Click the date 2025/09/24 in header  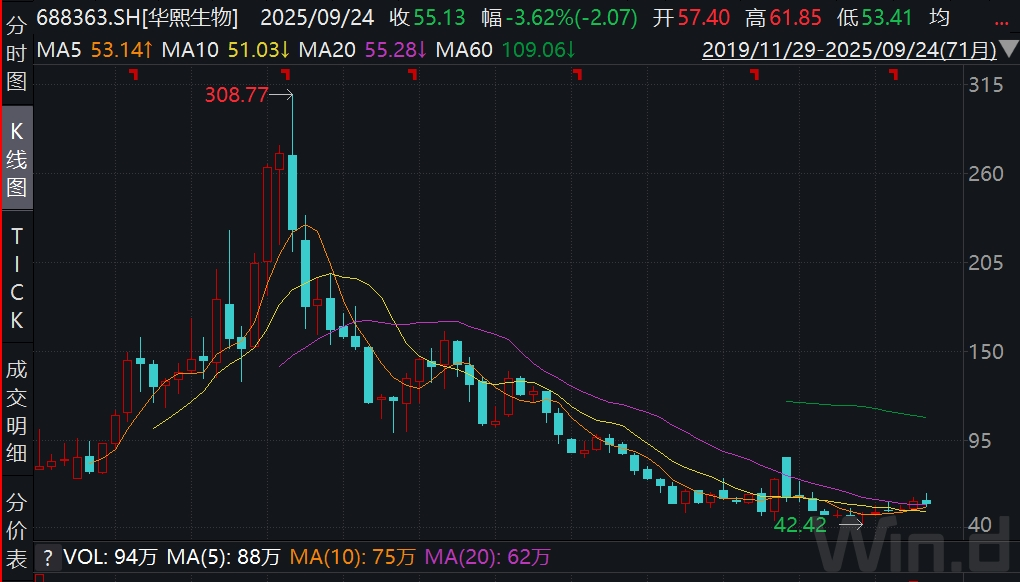coord(317,18)
